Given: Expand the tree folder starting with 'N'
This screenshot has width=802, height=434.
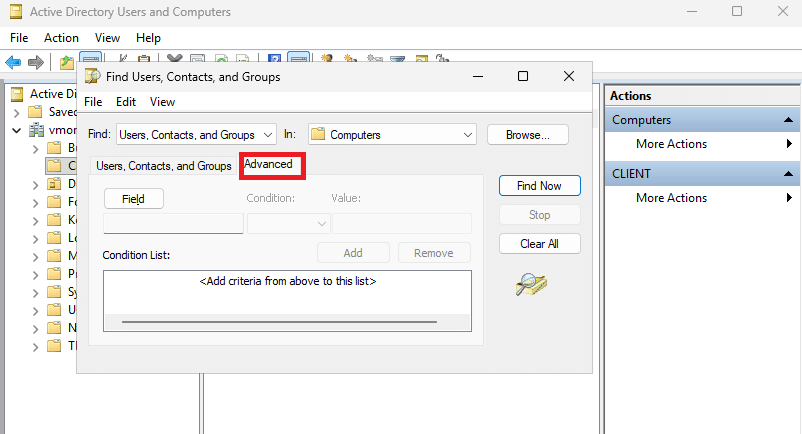Looking at the screenshot, I should coord(35,329).
